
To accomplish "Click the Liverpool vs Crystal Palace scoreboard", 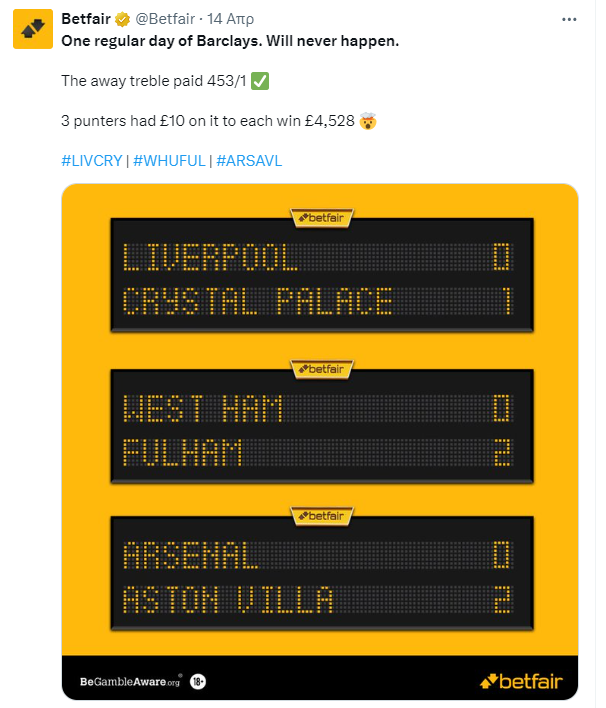I will 320,275.
